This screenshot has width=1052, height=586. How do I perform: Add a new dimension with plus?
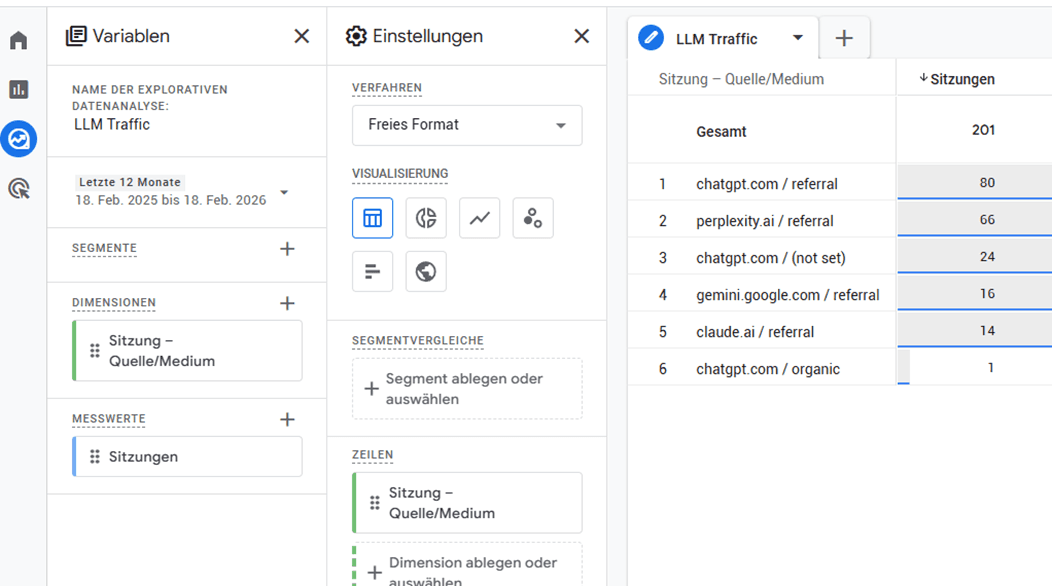[287, 303]
